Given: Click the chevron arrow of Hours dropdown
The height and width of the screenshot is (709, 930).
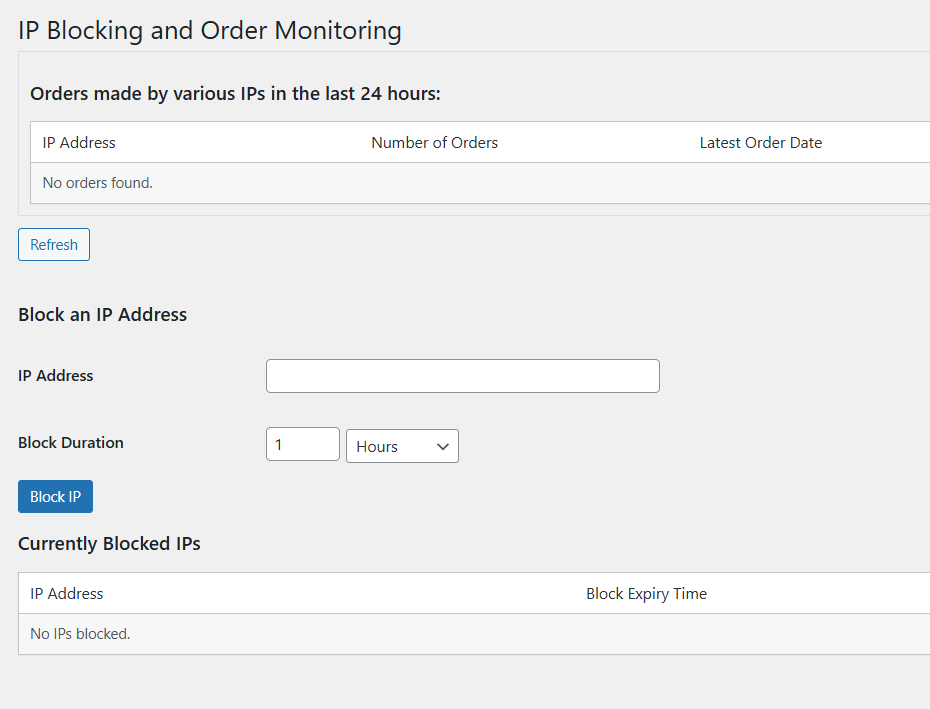Looking at the screenshot, I should click(x=443, y=447).
